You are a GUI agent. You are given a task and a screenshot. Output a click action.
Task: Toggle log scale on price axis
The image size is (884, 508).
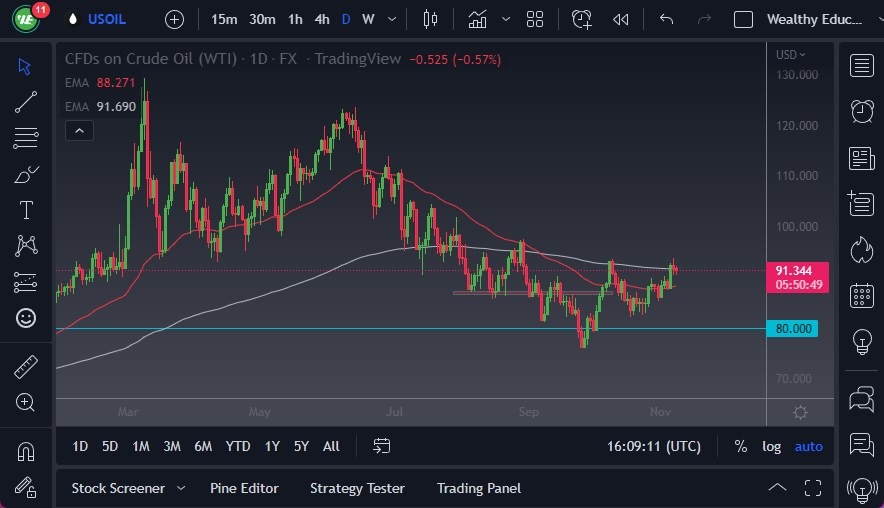[x=771, y=446]
